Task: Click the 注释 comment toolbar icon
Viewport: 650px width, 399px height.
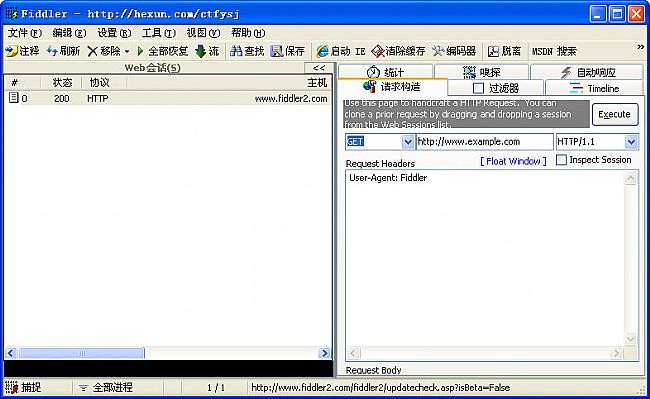Action: point(12,51)
